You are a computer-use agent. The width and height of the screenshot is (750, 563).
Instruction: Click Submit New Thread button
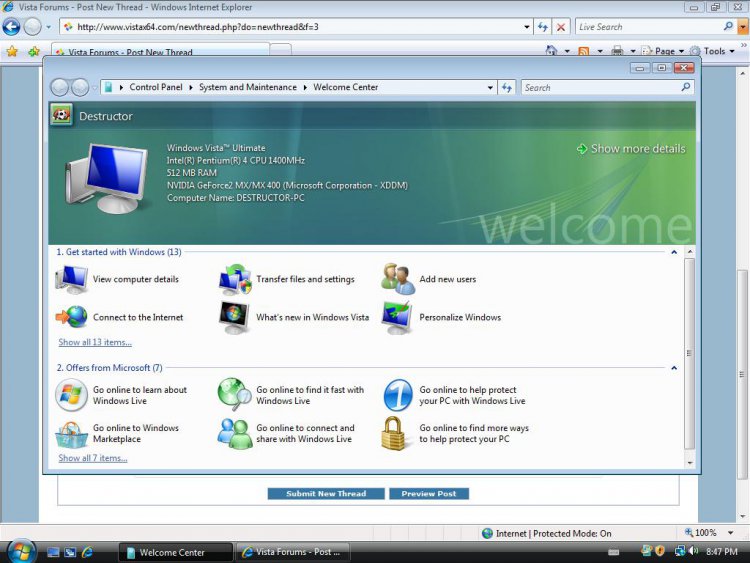[326, 494]
